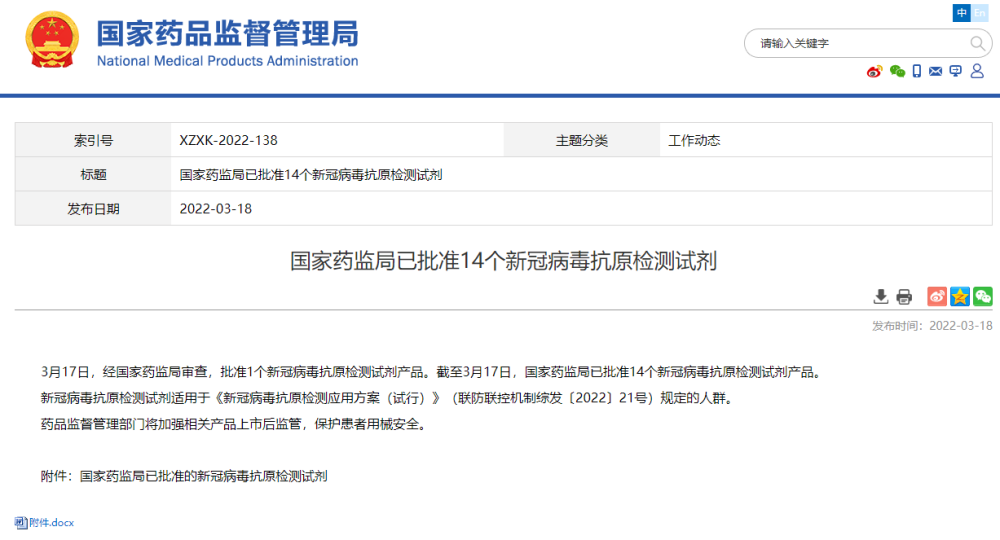This screenshot has width=1000, height=540.
Task: Print the article using printer icon
Action: (x=904, y=296)
